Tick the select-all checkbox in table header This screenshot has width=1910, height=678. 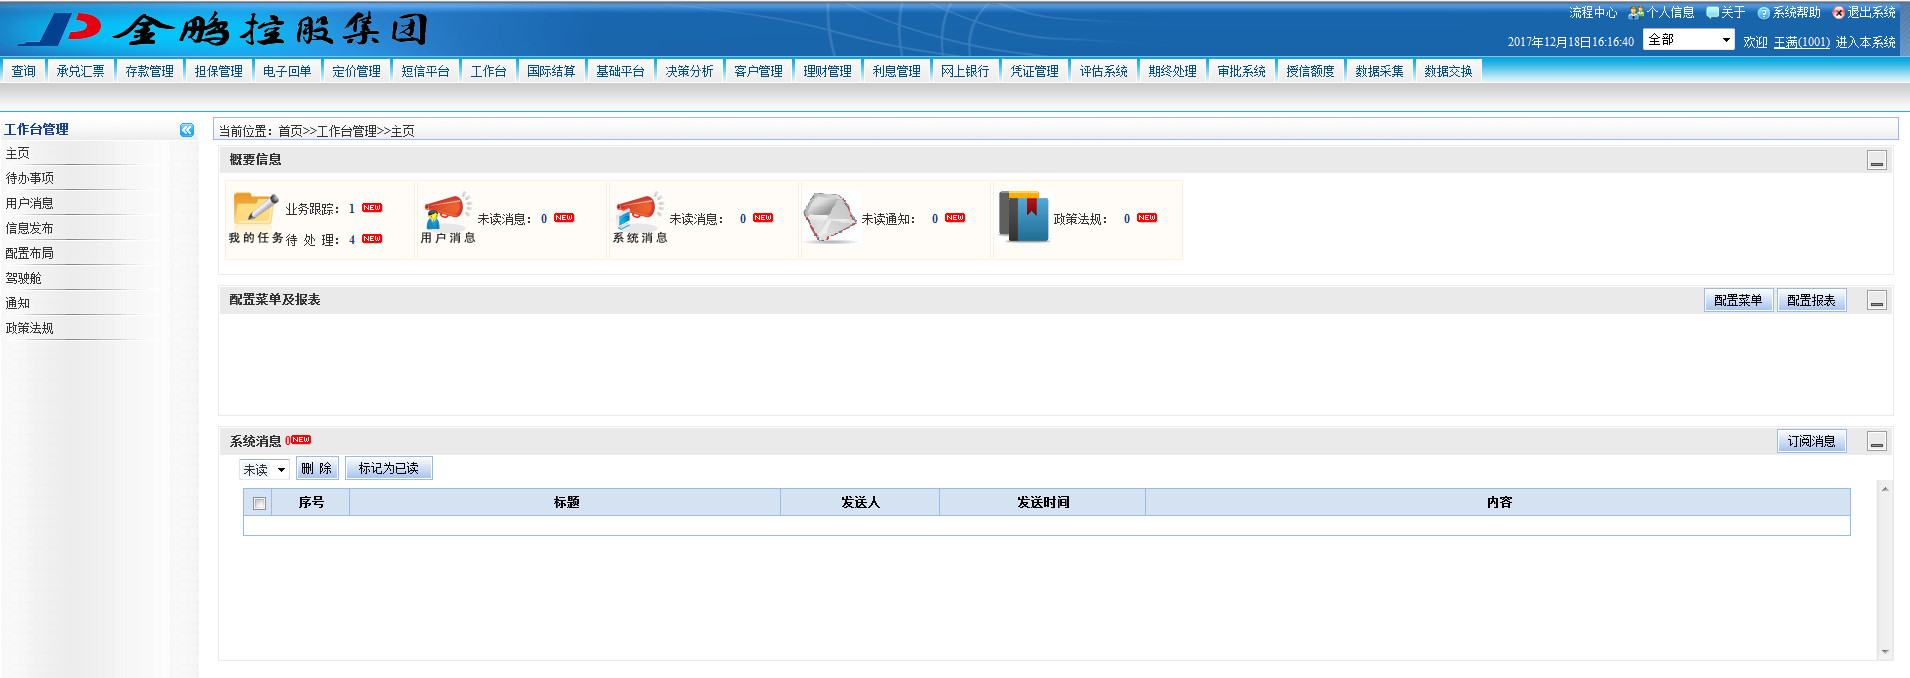(x=260, y=503)
